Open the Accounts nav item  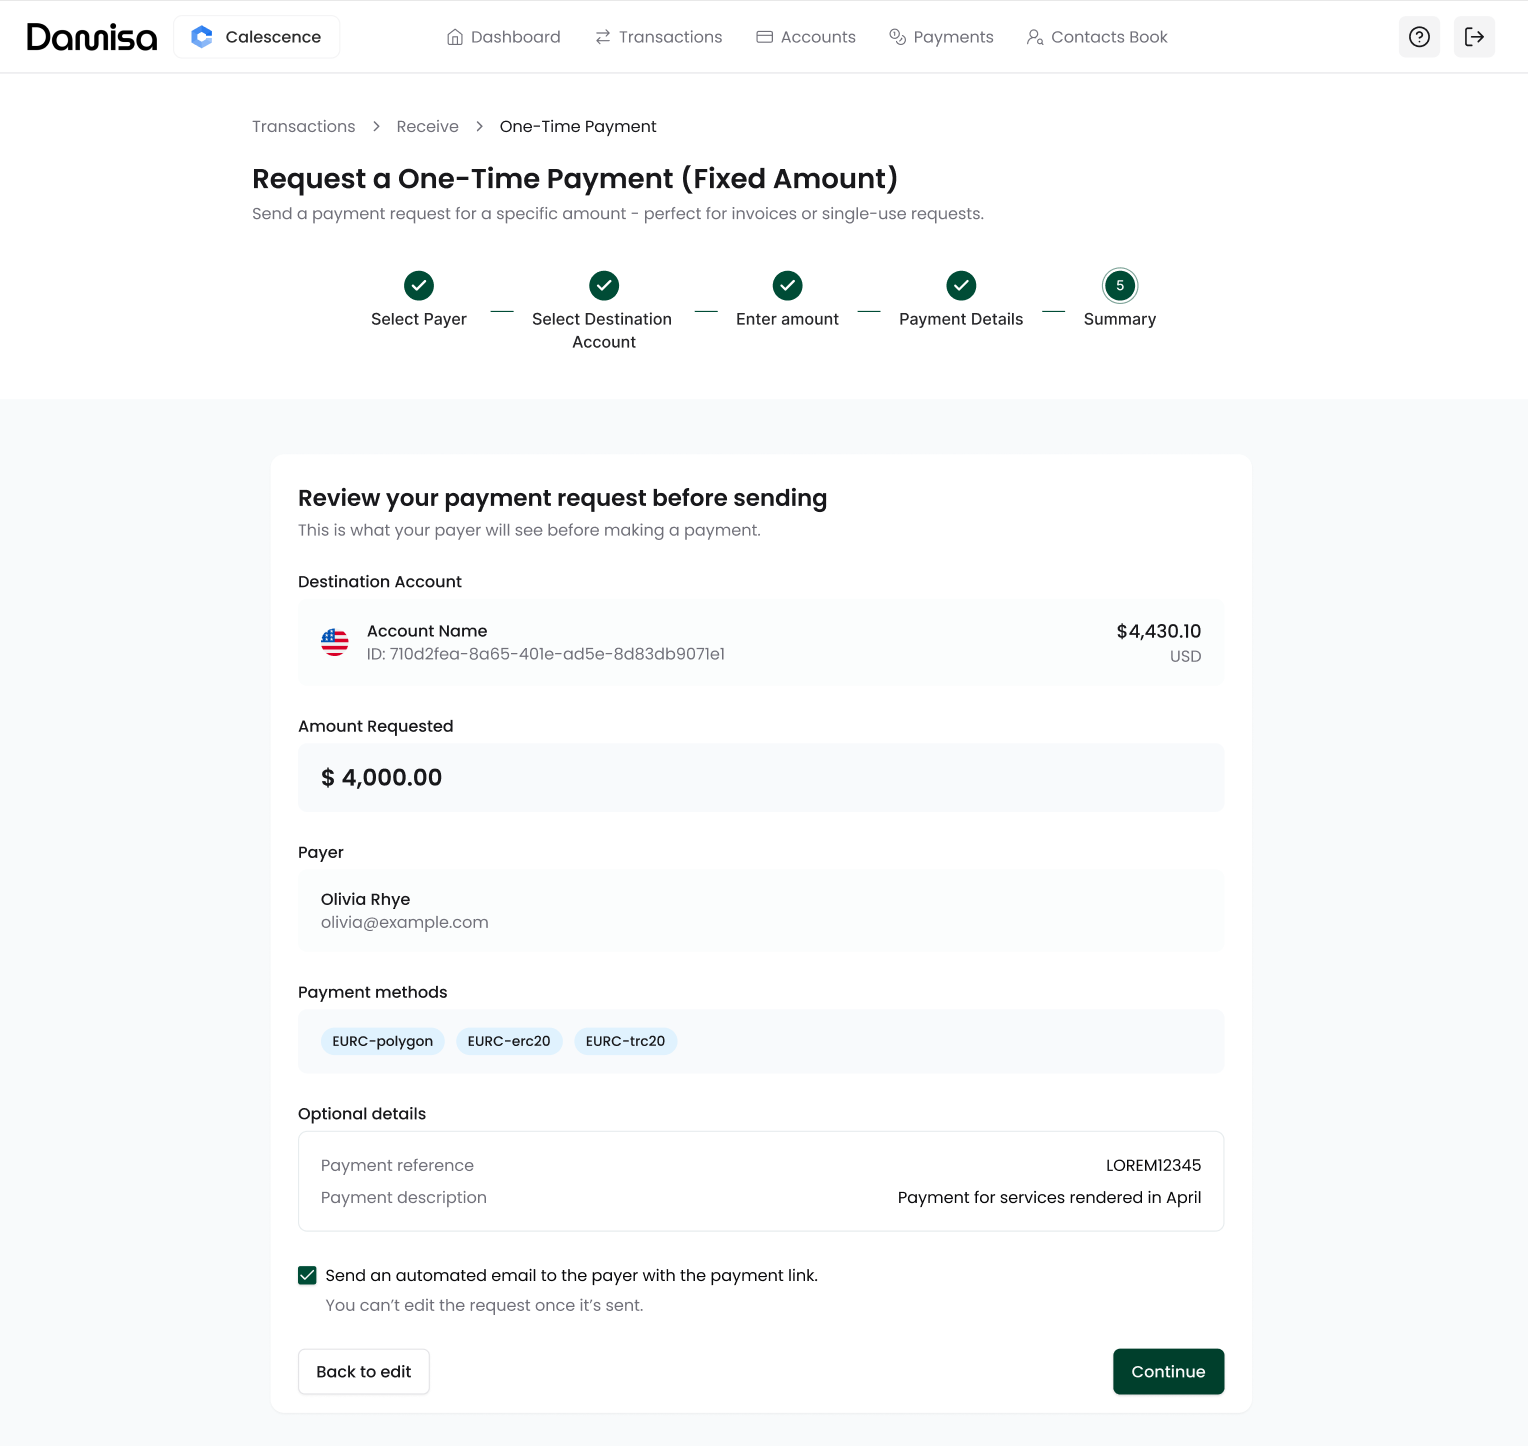point(806,37)
